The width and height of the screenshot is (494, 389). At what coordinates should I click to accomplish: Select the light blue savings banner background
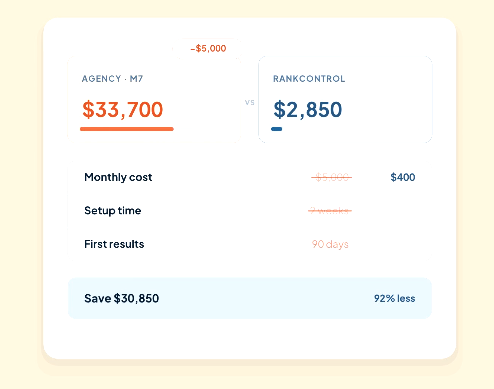250,298
